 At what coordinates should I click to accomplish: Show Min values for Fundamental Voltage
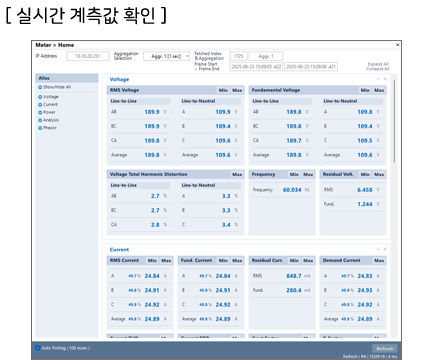coord(365,90)
